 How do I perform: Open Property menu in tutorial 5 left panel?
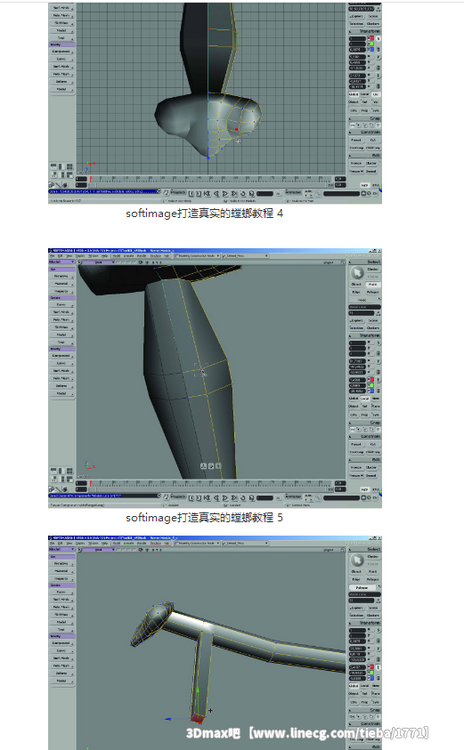coord(61,291)
